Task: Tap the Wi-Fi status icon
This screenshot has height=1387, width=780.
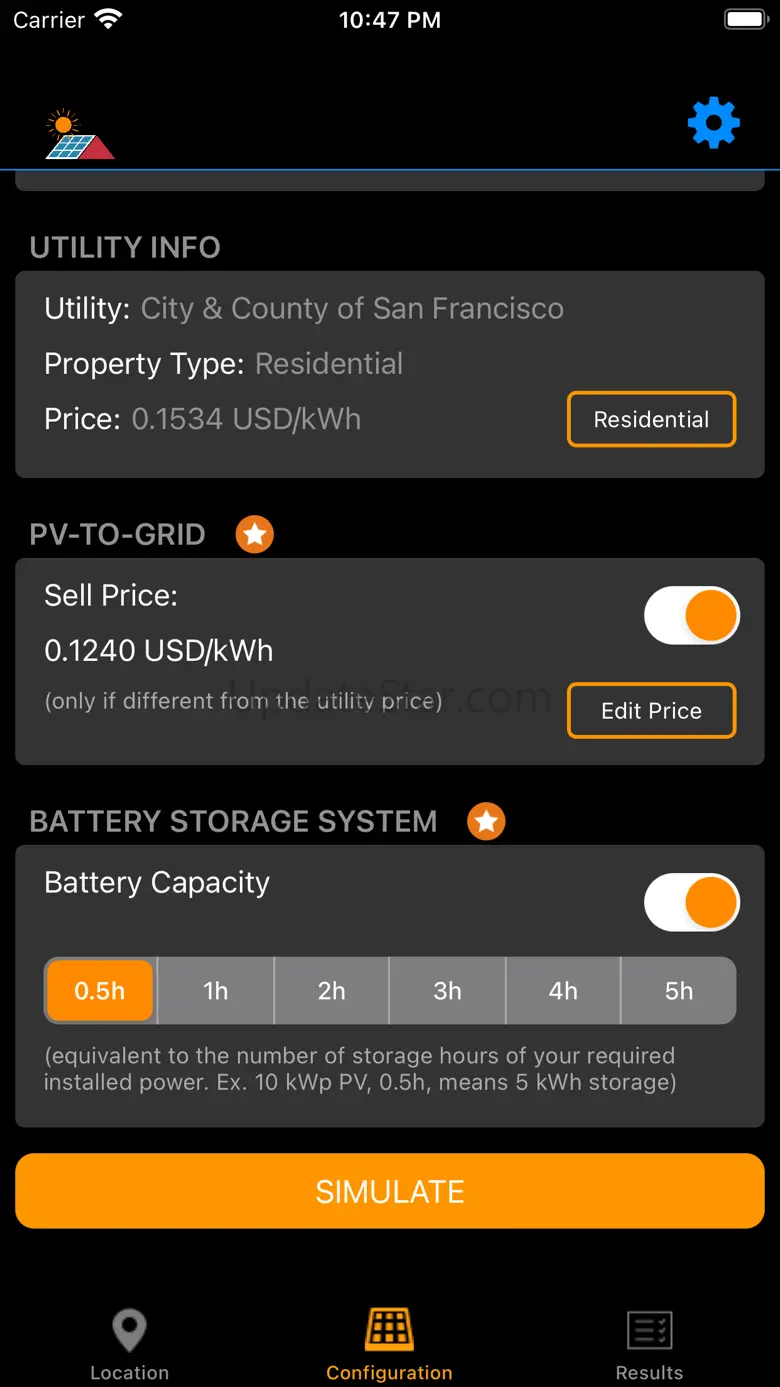Action: [107, 20]
